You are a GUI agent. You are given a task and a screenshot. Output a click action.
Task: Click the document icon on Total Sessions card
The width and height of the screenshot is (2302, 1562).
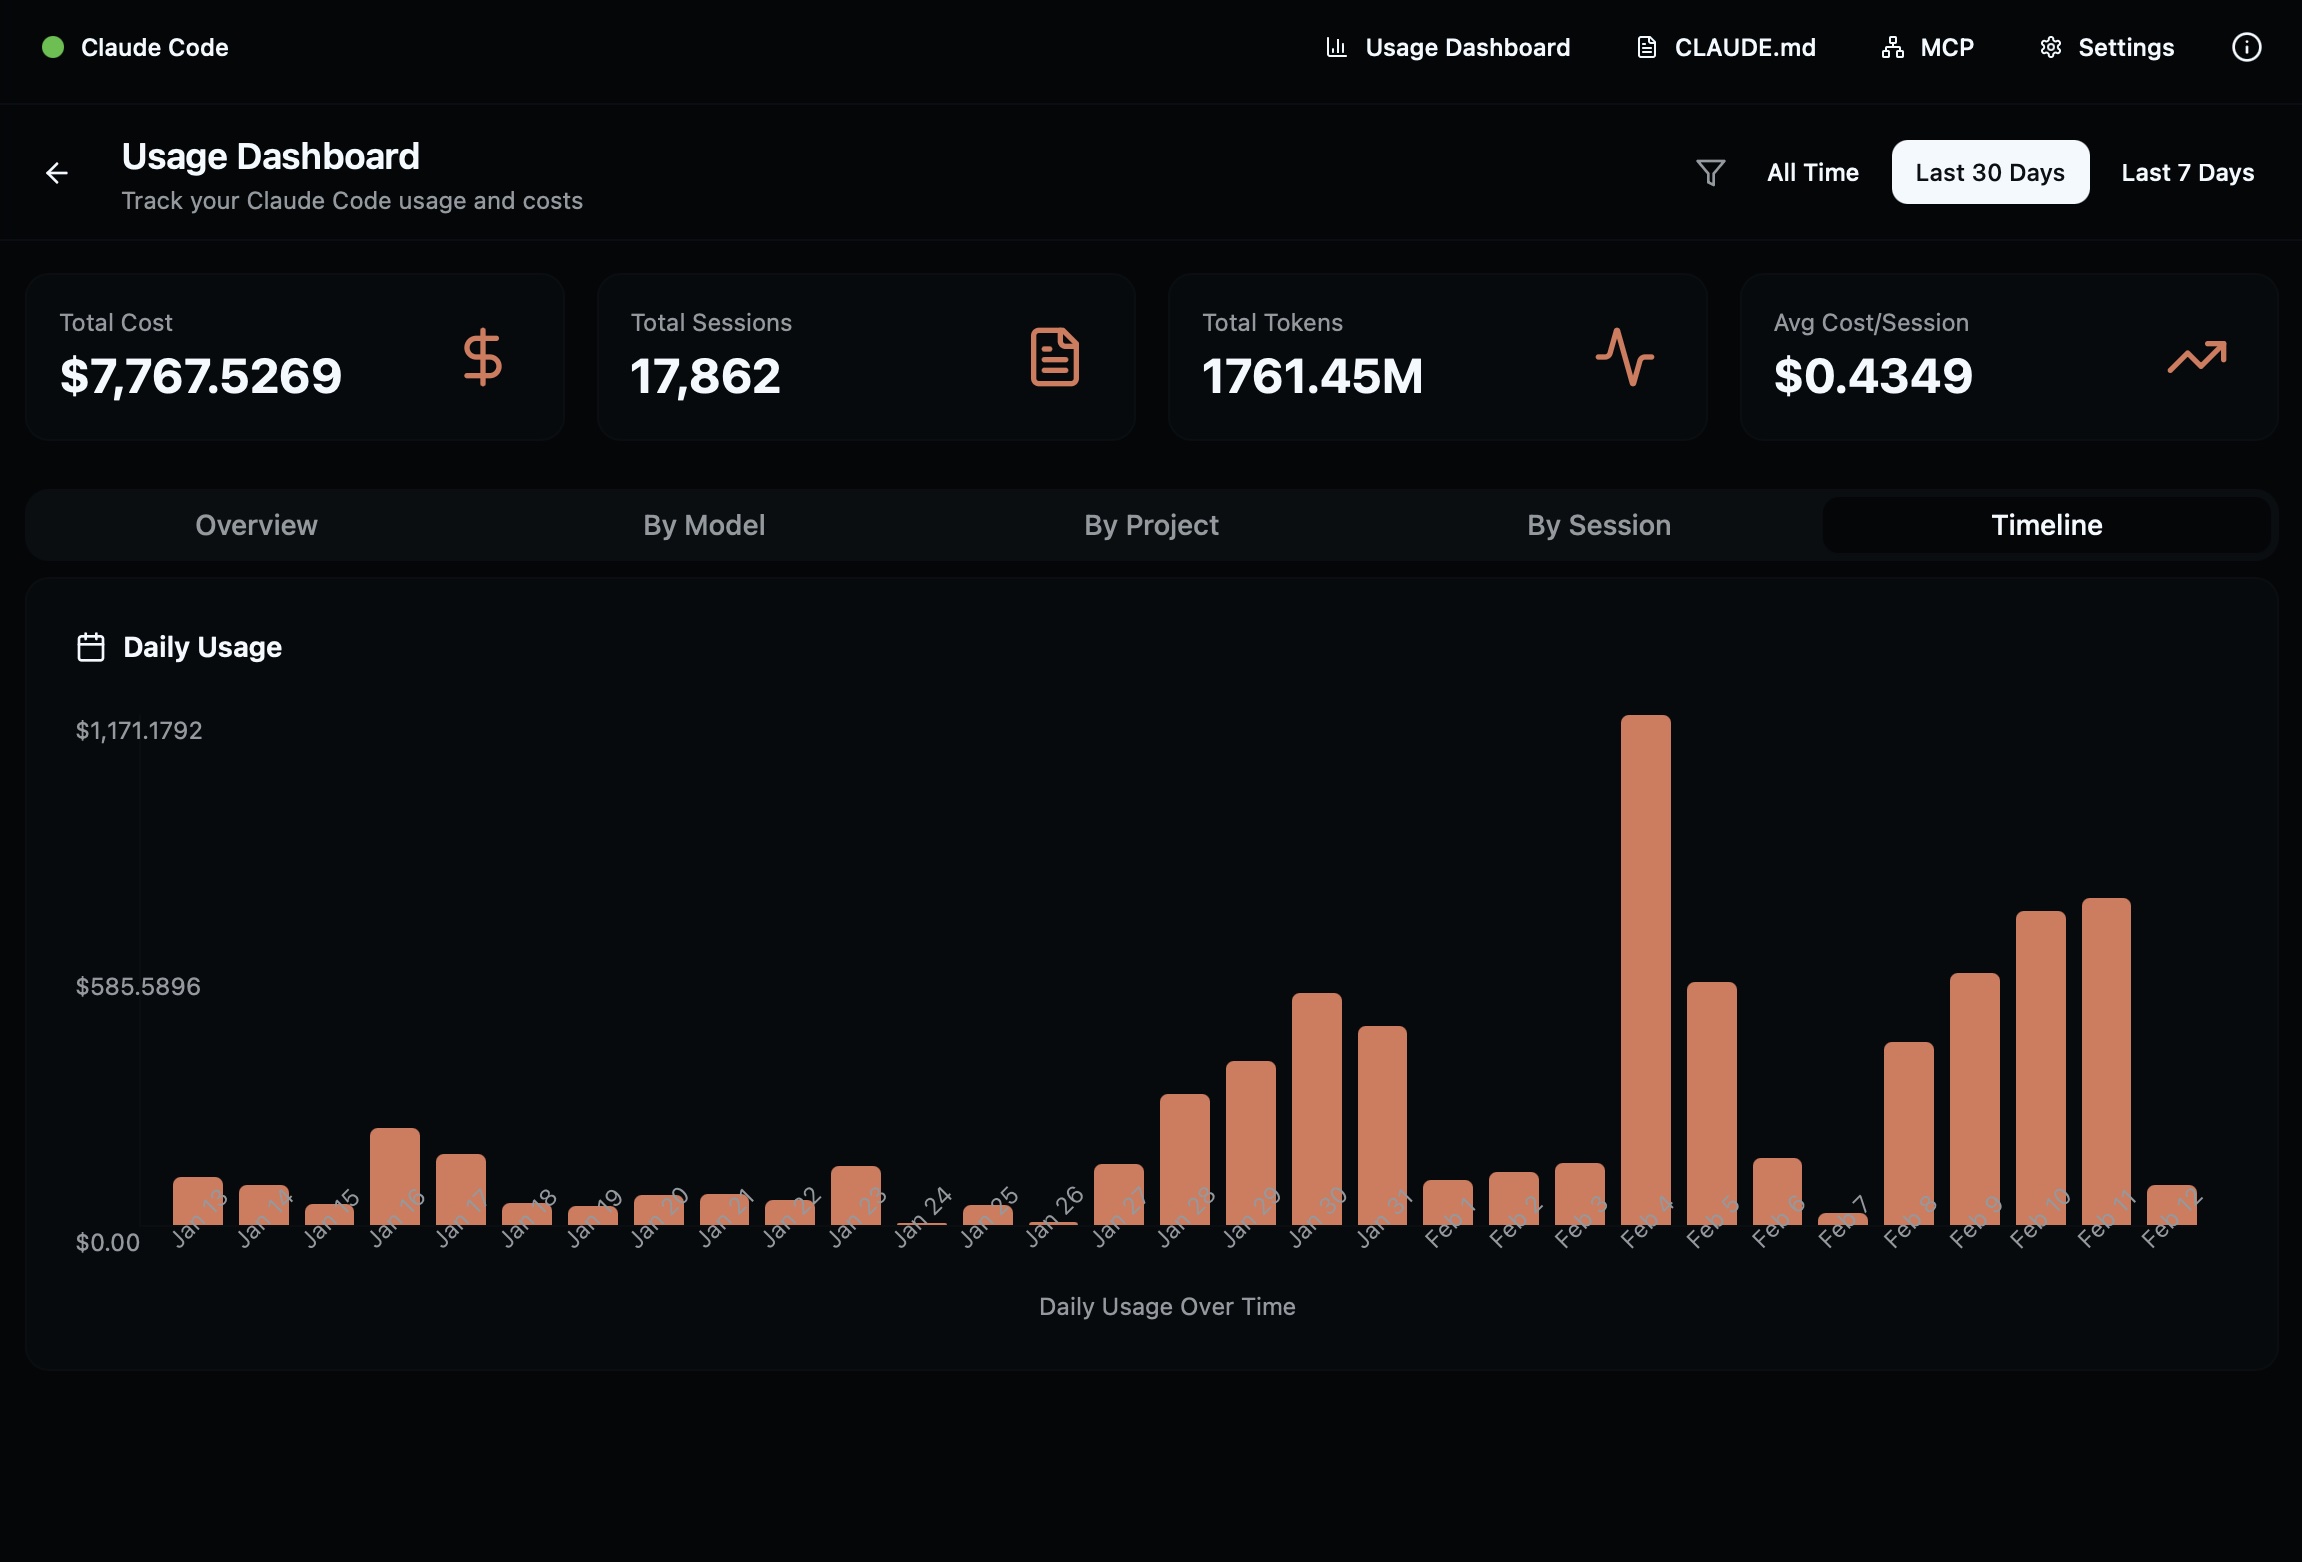coord(1053,357)
